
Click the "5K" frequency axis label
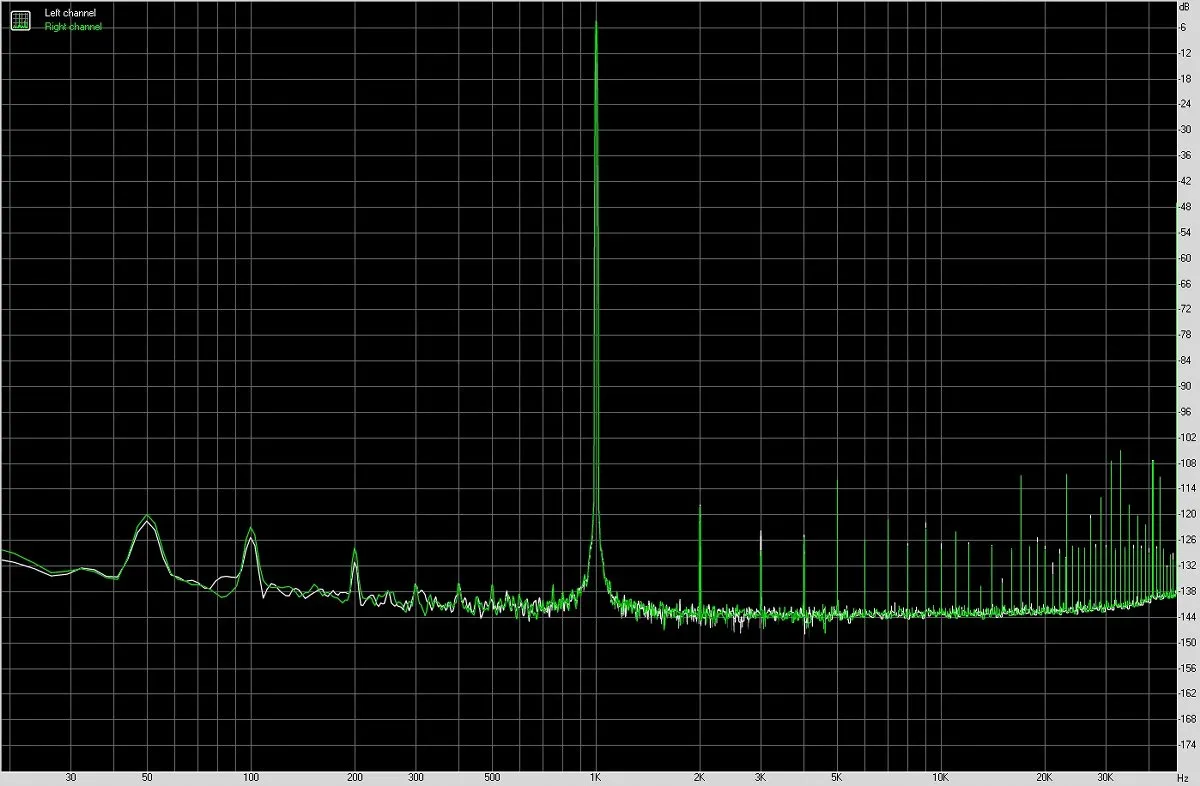click(837, 777)
